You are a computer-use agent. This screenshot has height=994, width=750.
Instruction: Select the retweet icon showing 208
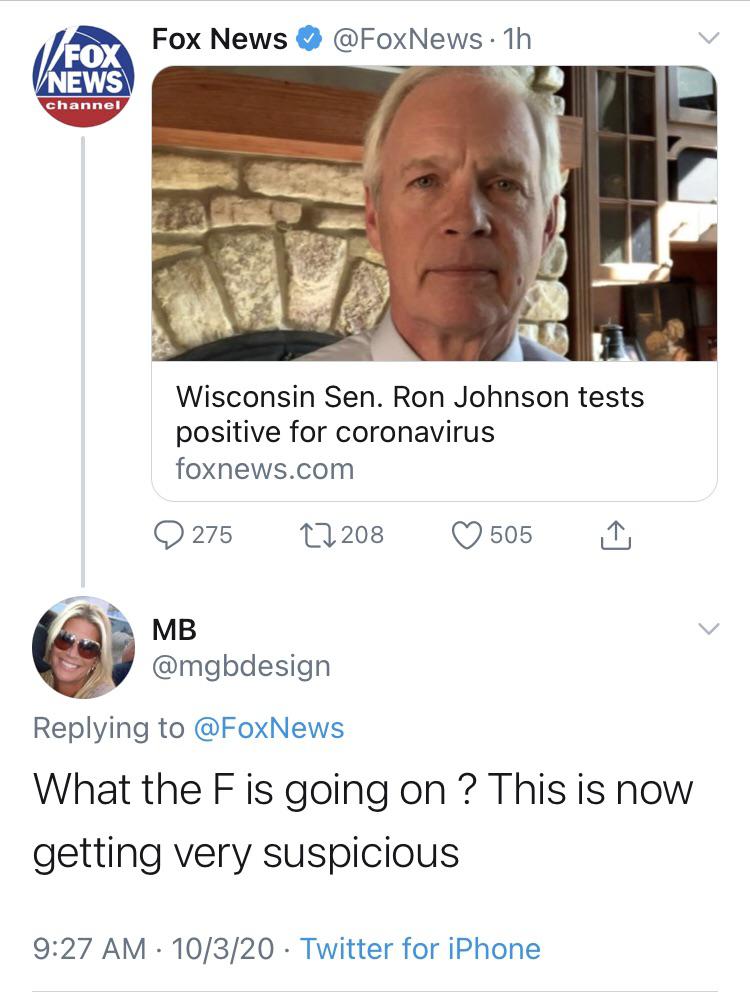pos(318,535)
